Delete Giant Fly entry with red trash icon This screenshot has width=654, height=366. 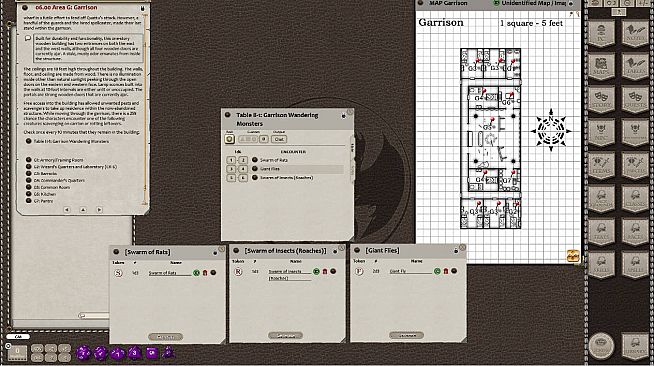point(445,271)
